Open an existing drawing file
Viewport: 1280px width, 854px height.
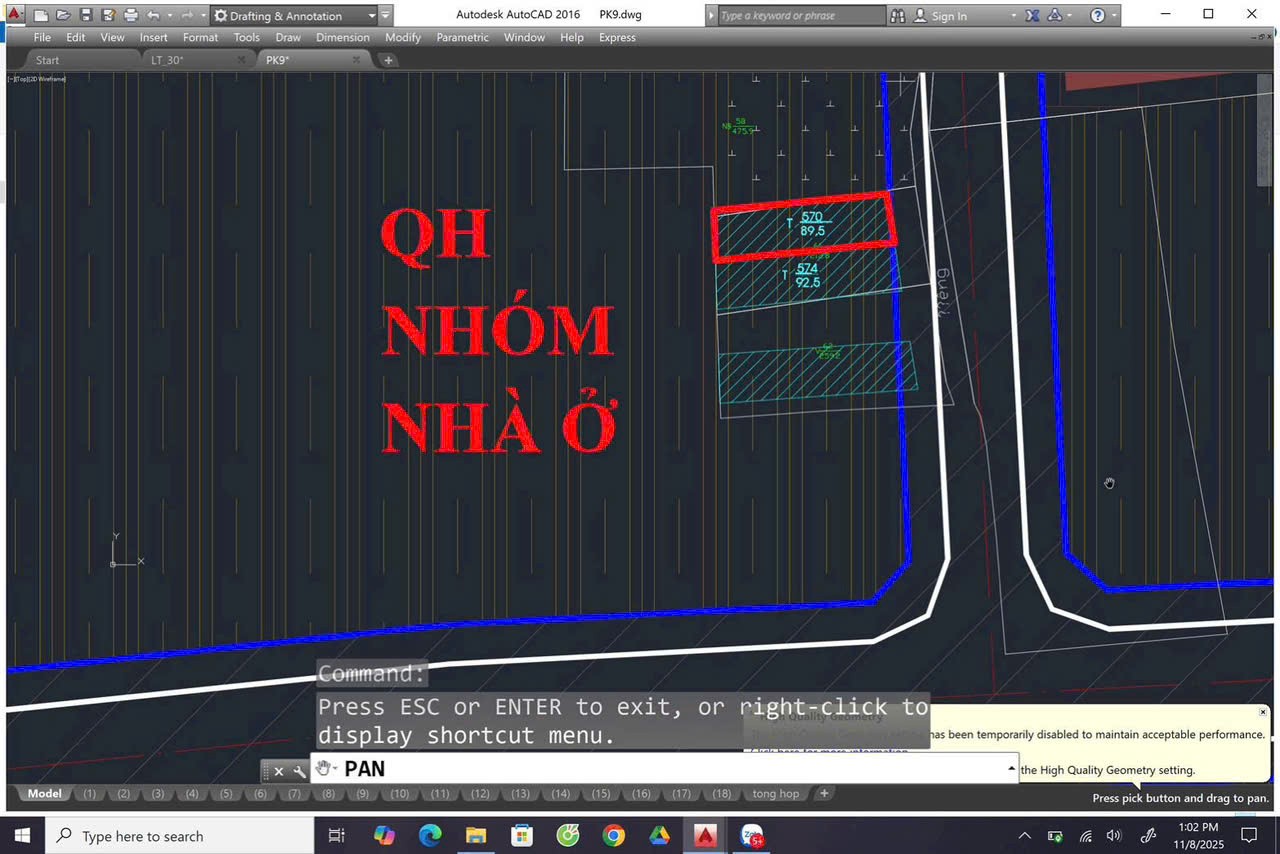point(64,14)
